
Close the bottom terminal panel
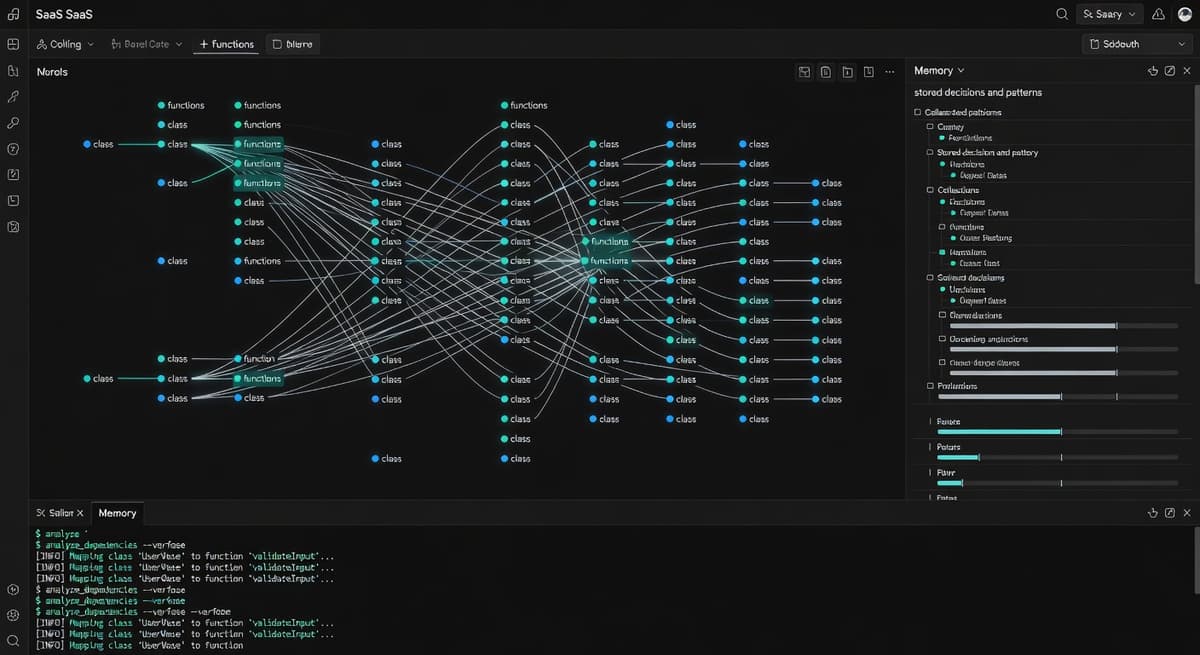pyautogui.click(x=1187, y=512)
